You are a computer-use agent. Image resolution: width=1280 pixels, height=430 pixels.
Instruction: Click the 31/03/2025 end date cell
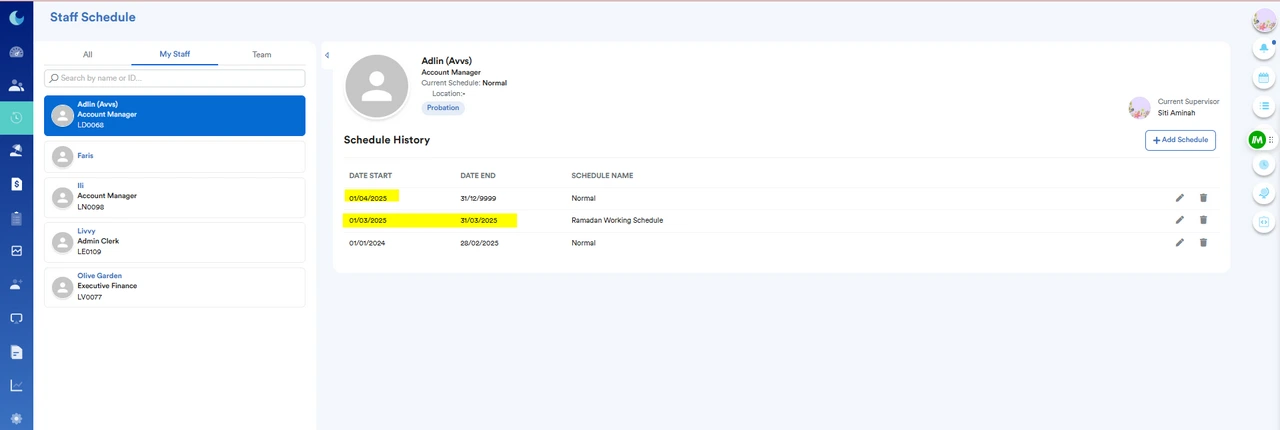[x=479, y=220]
